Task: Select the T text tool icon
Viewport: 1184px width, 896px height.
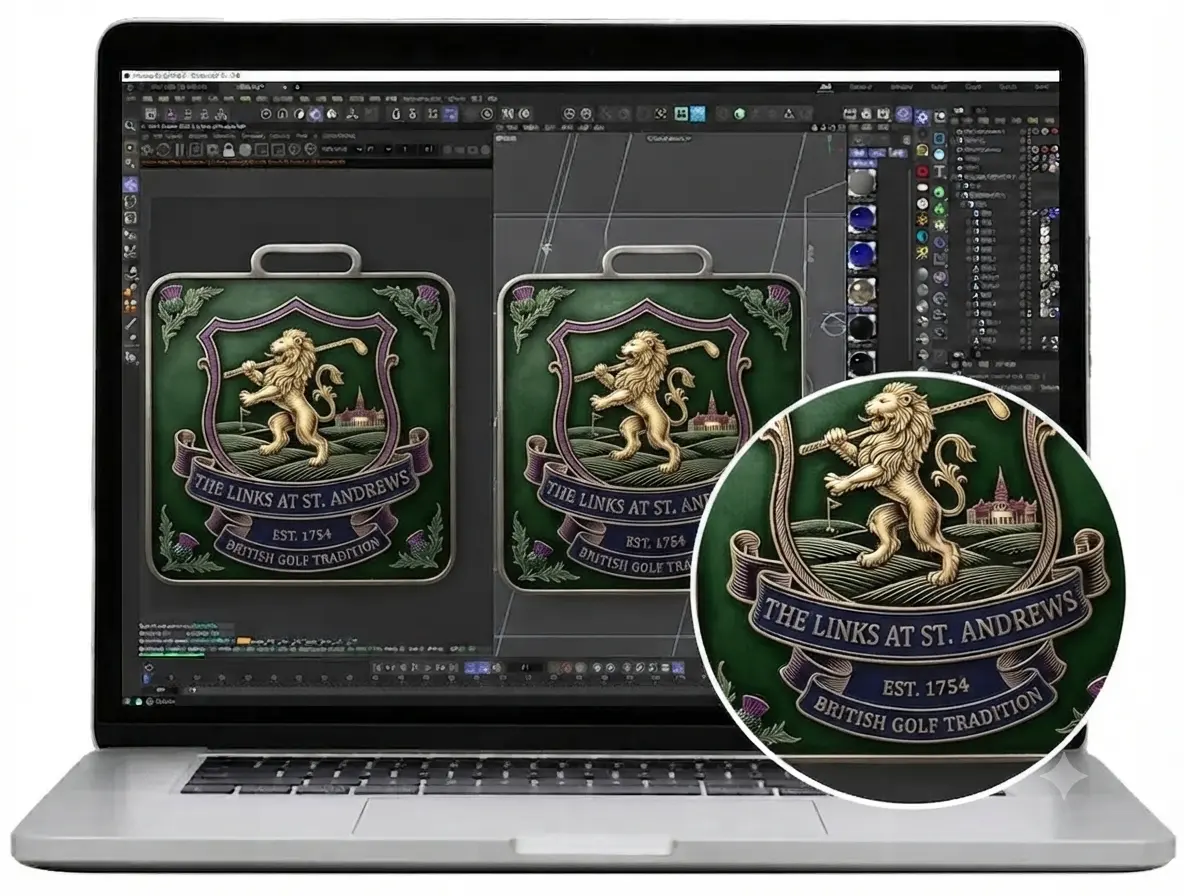Action: pos(939,171)
